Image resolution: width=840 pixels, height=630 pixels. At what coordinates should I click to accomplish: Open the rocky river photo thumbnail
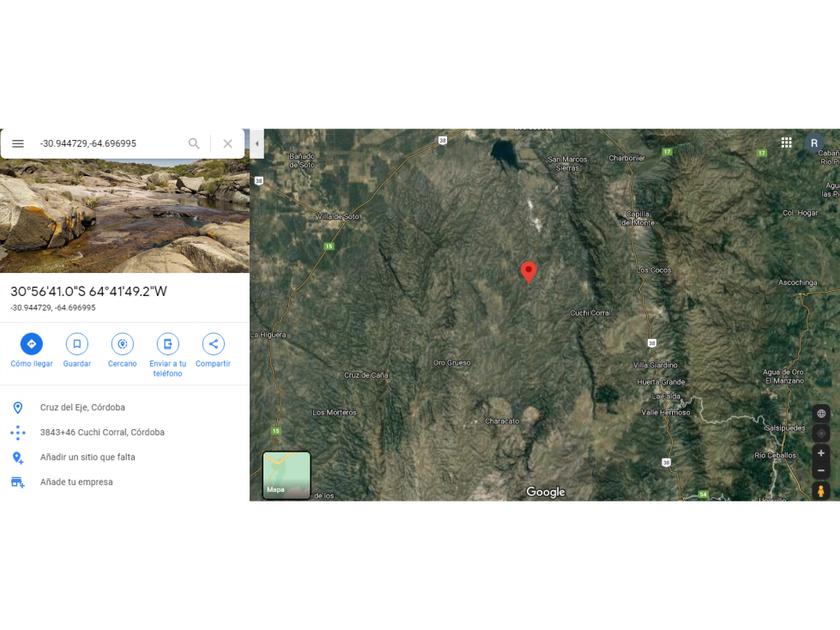point(125,215)
